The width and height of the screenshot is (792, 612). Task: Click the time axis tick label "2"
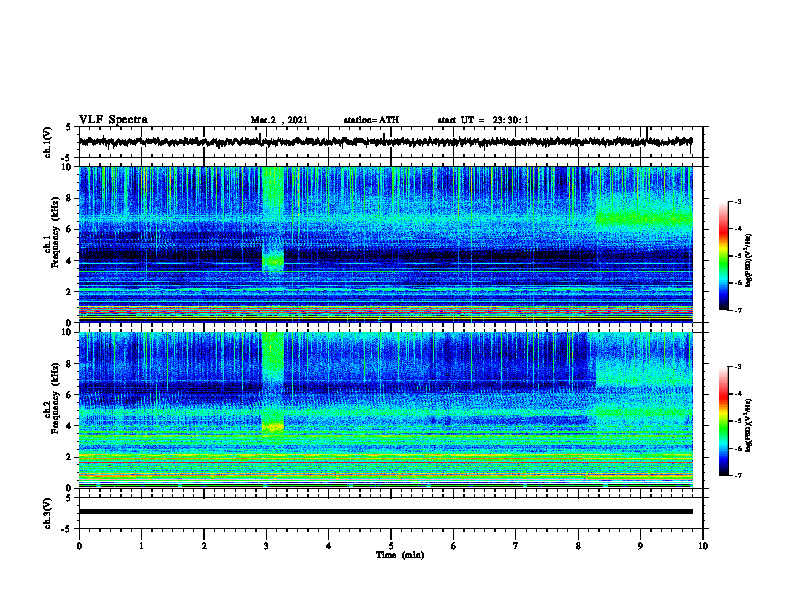pyautogui.click(x=204, y=546)
